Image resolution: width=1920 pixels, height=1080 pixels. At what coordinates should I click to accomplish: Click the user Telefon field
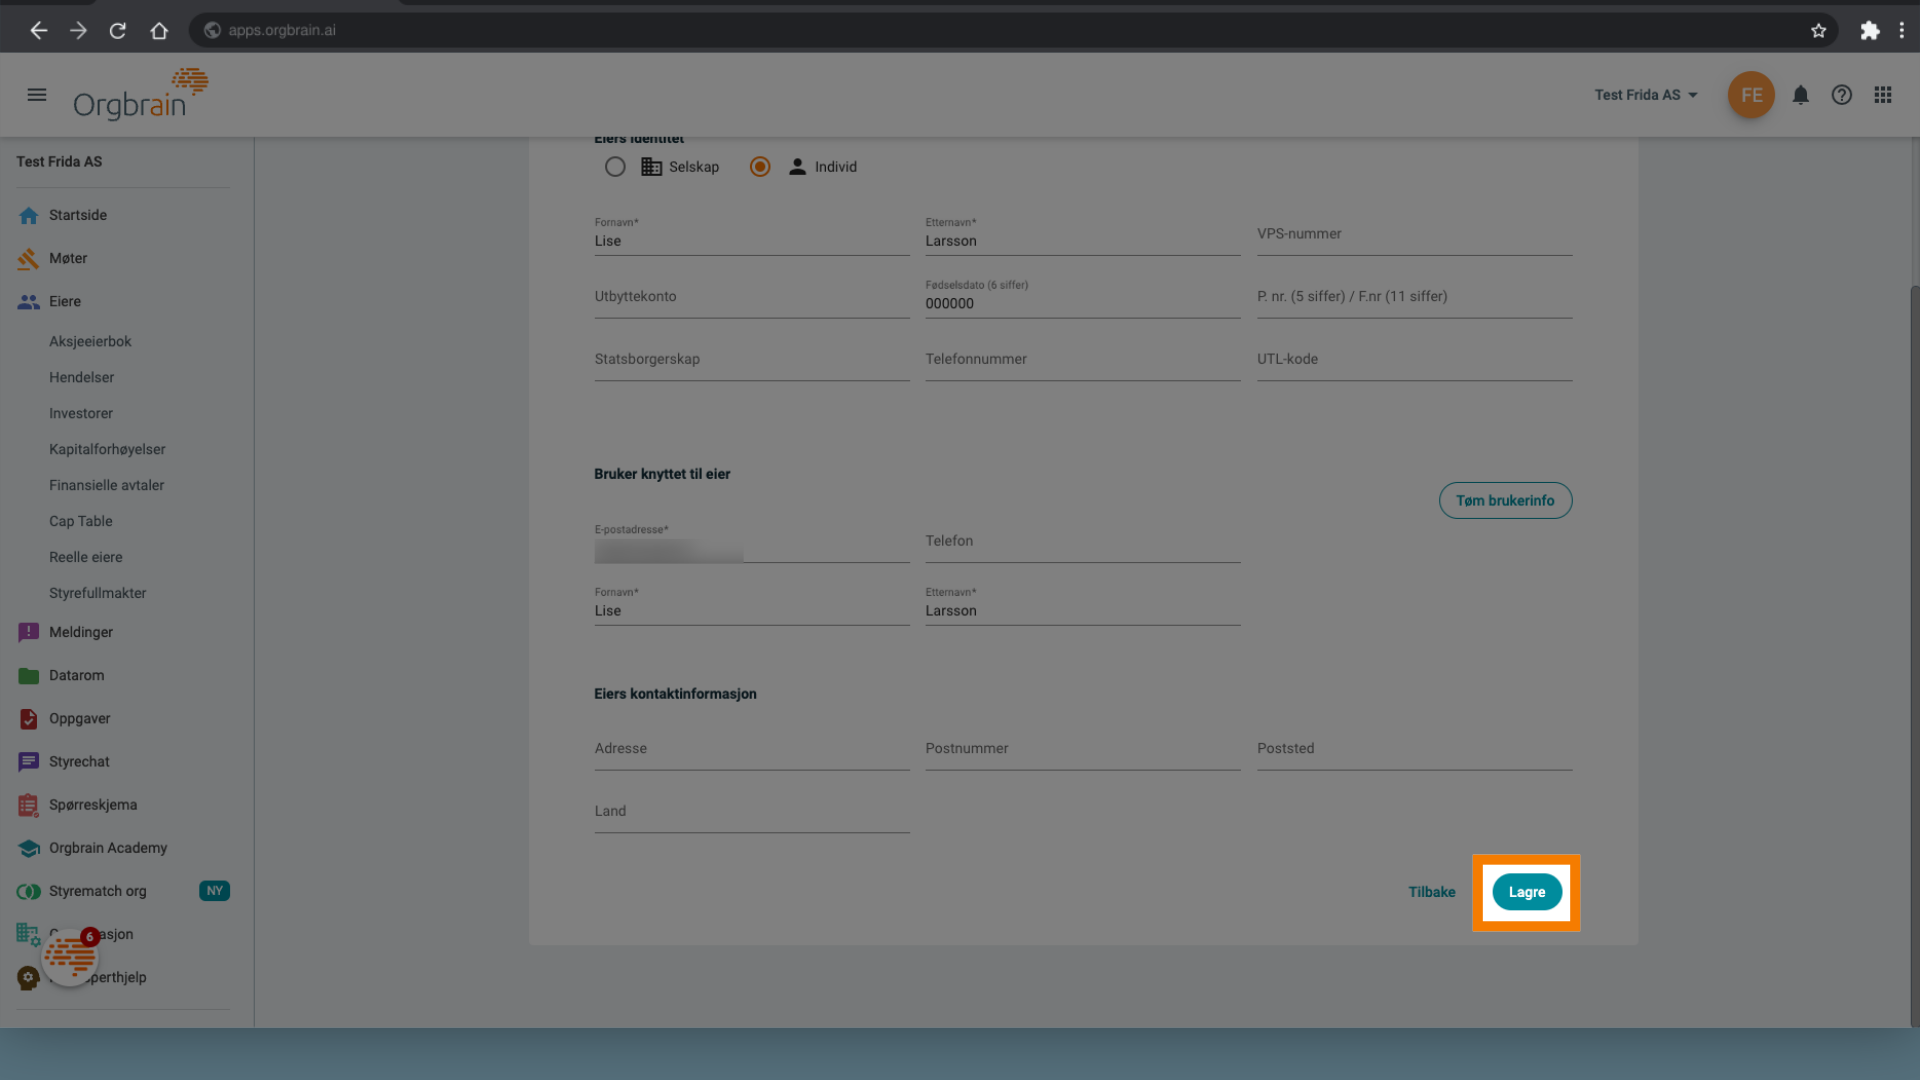coord(1082,543)
